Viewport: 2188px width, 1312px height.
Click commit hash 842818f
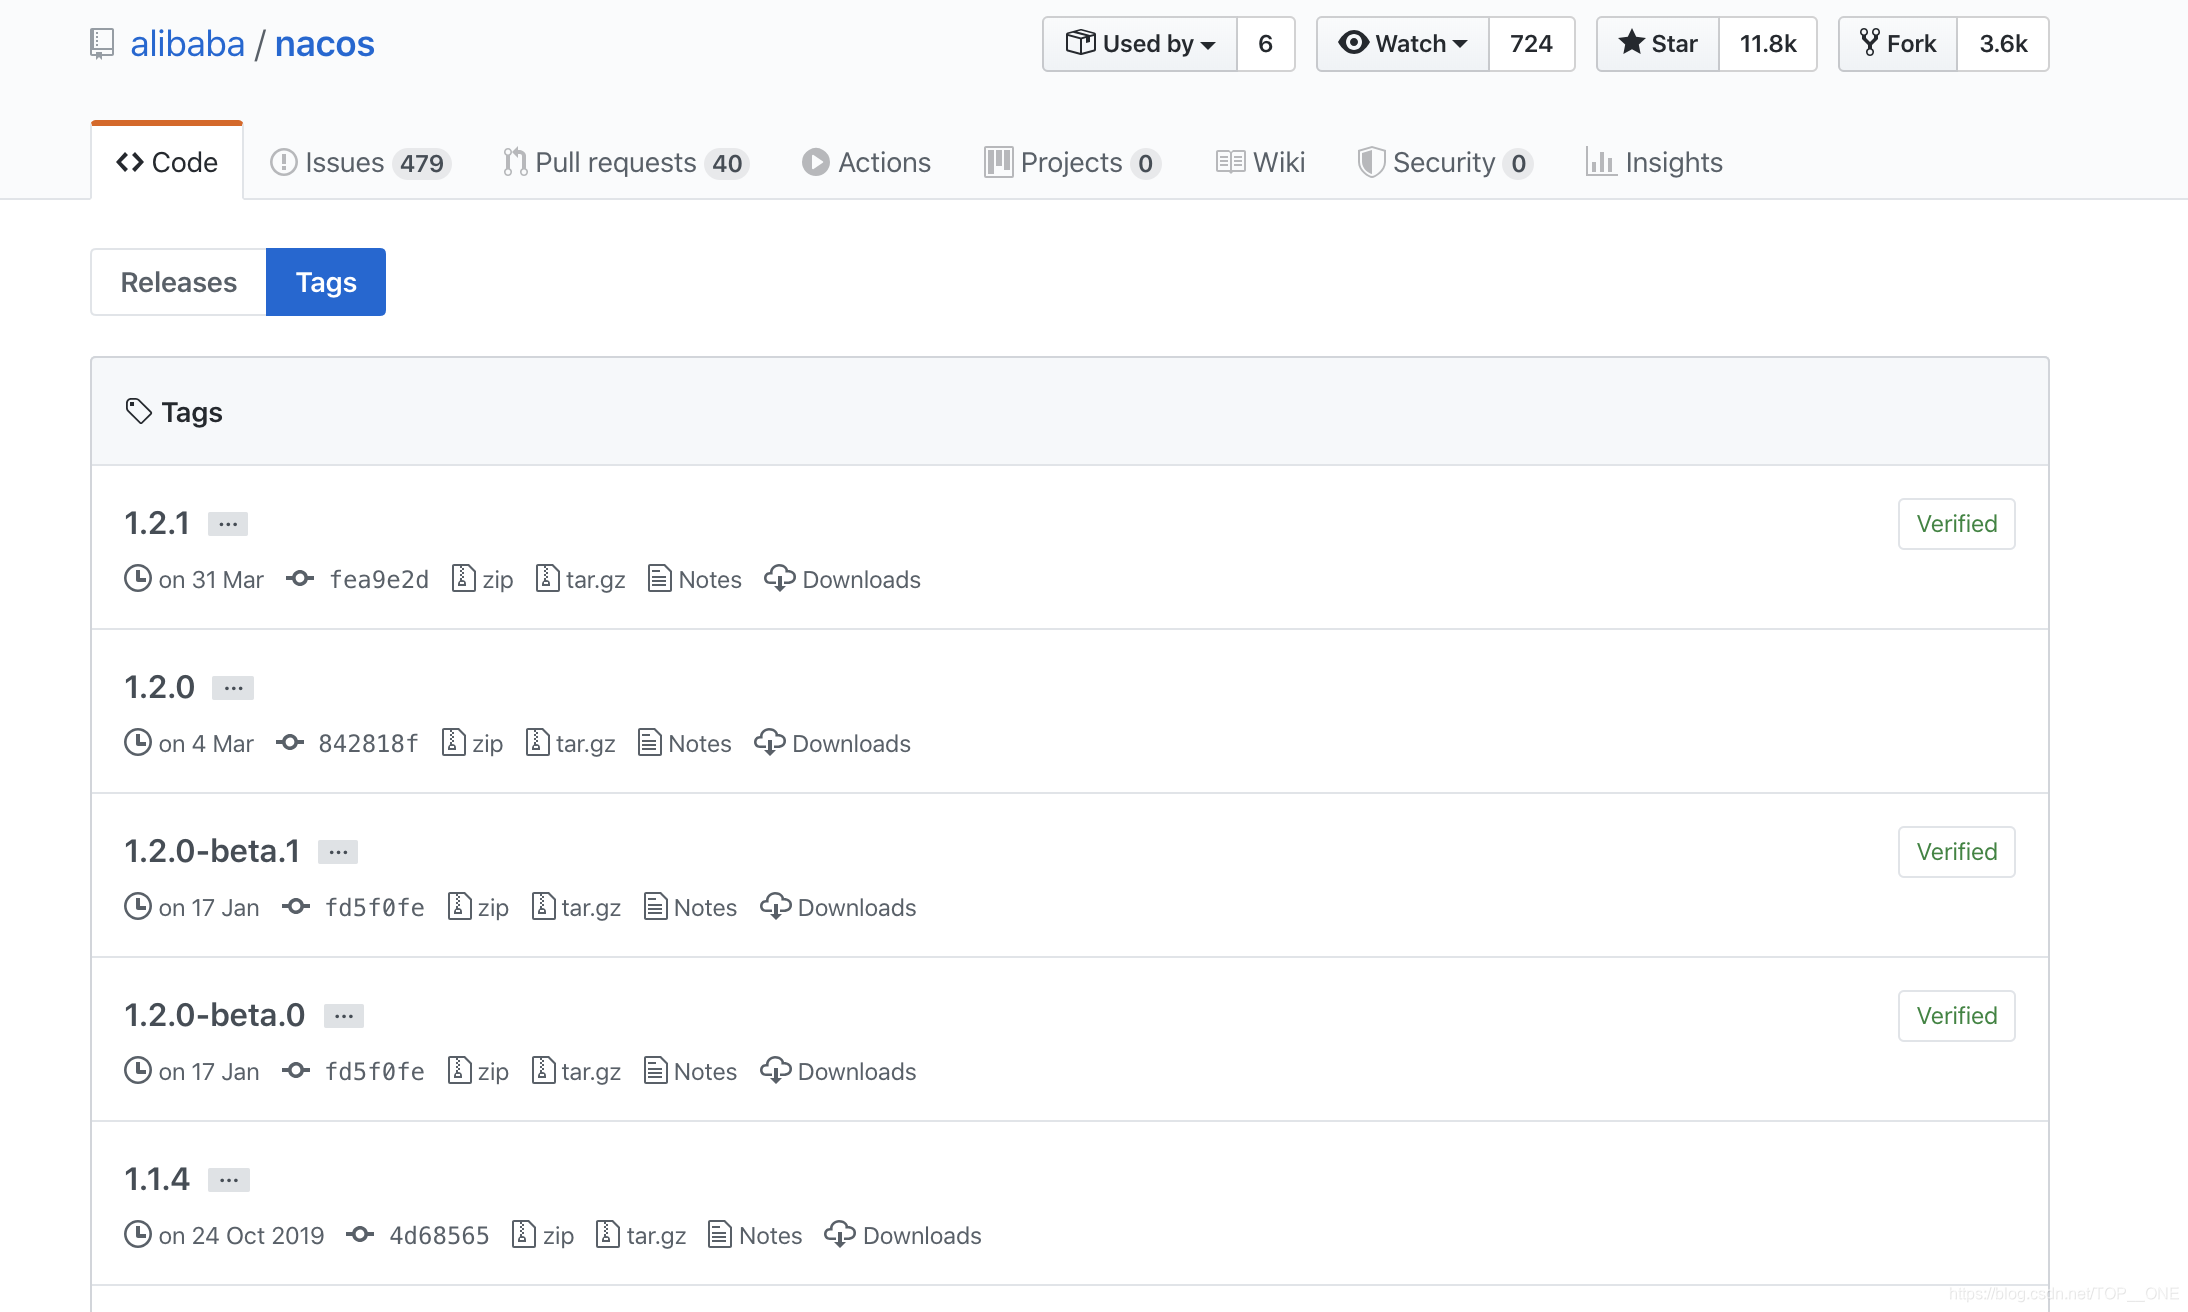[x=367, y=743]
